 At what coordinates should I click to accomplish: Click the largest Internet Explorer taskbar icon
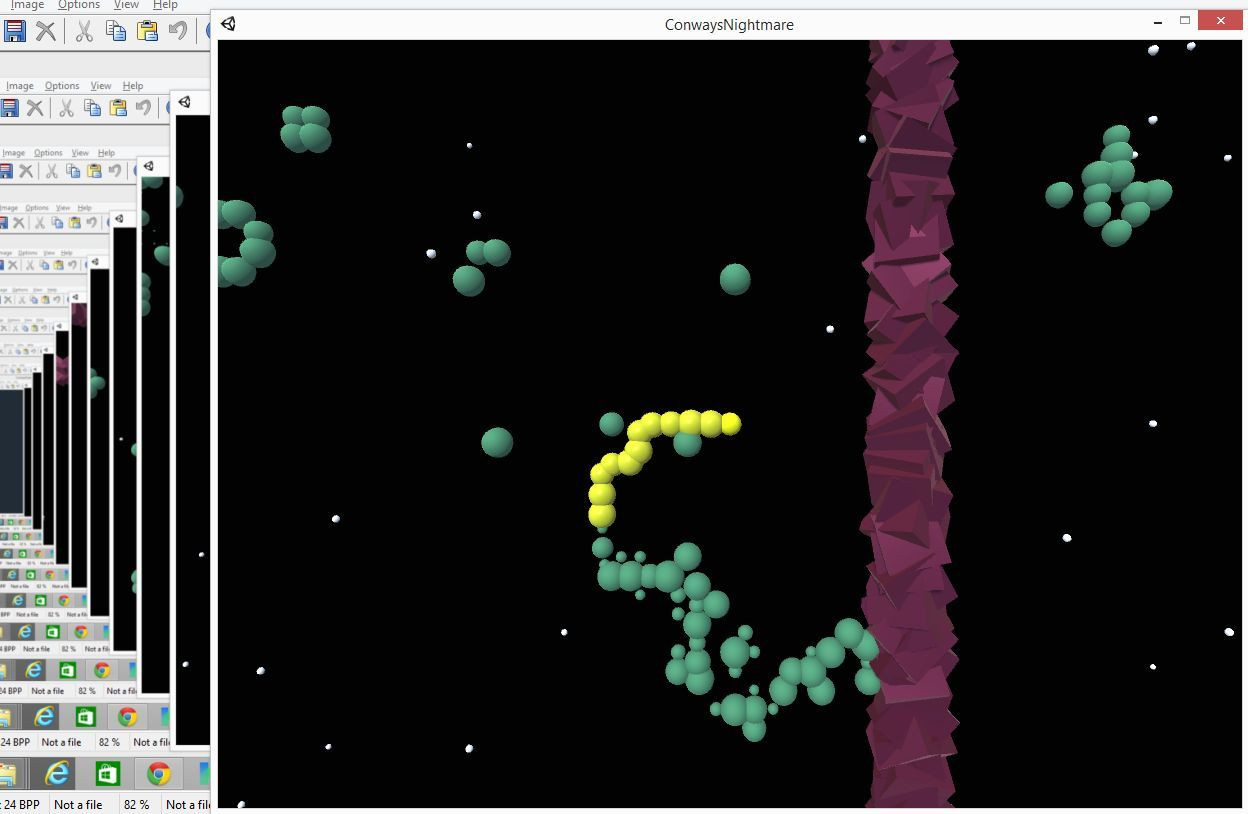(57, 773)
